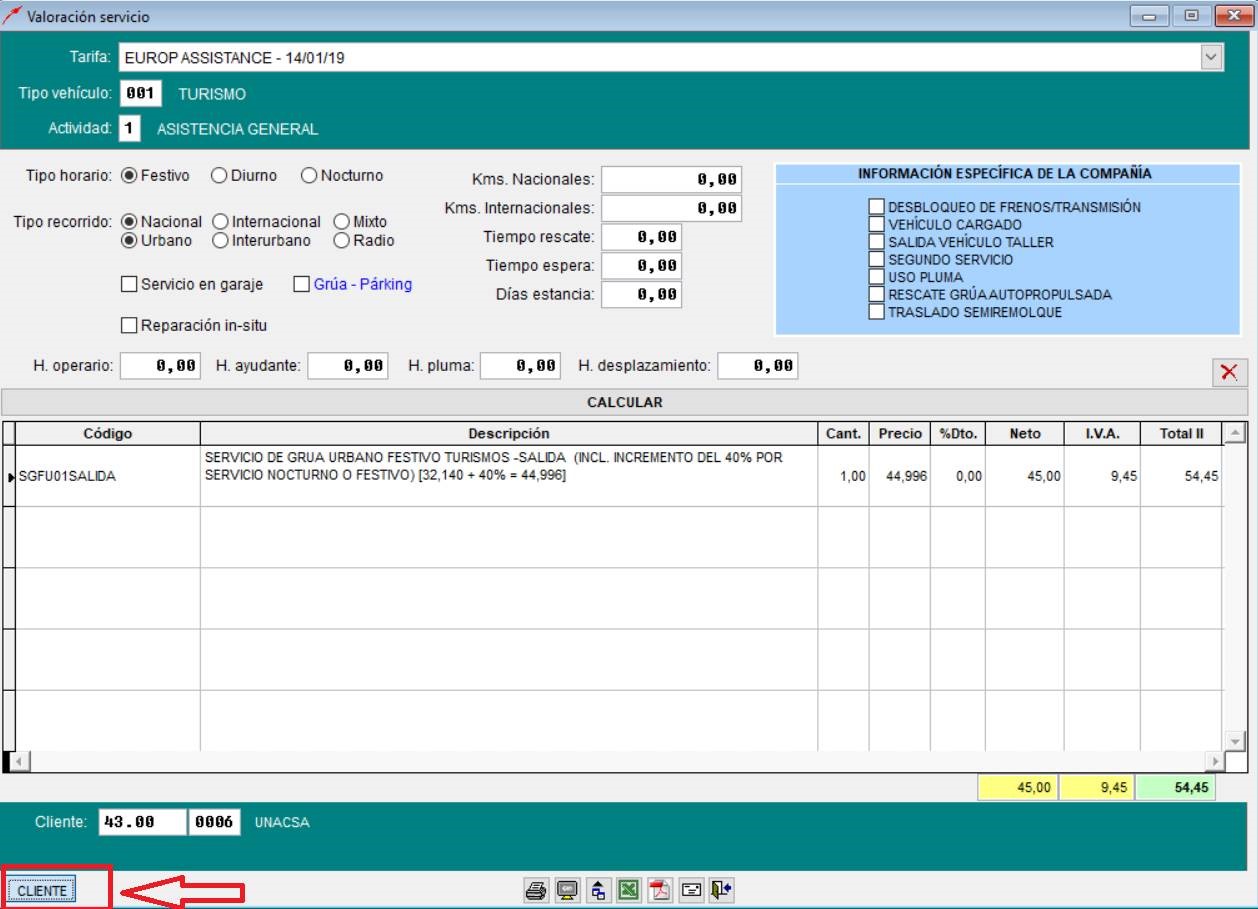Check Traslado semiremolque

[x=876, y=312]
